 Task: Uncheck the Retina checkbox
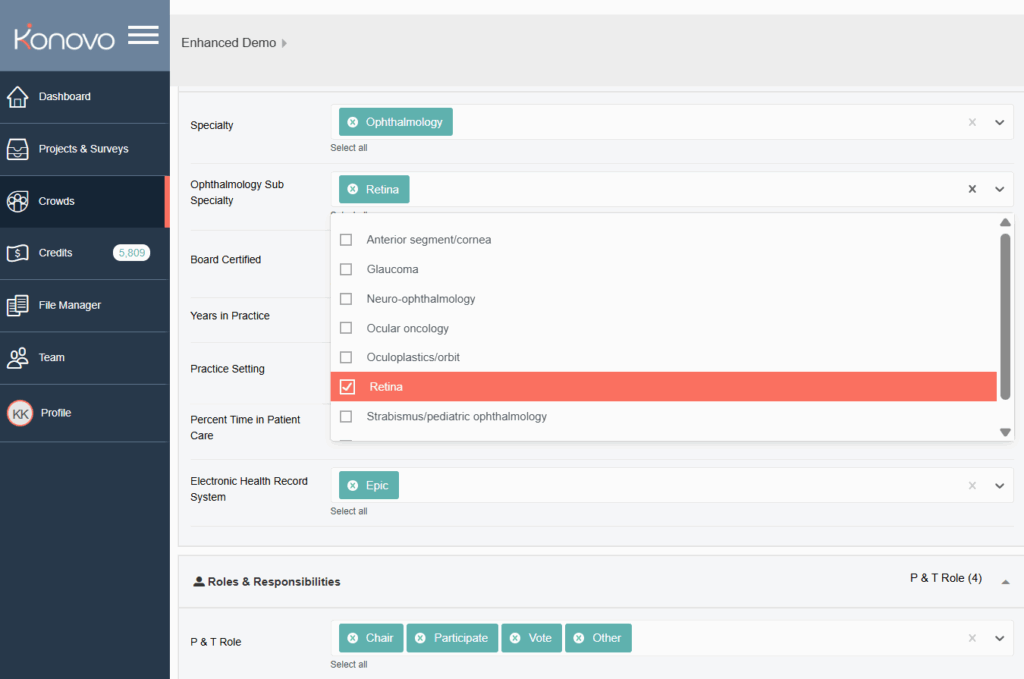(x=347, y=387)
